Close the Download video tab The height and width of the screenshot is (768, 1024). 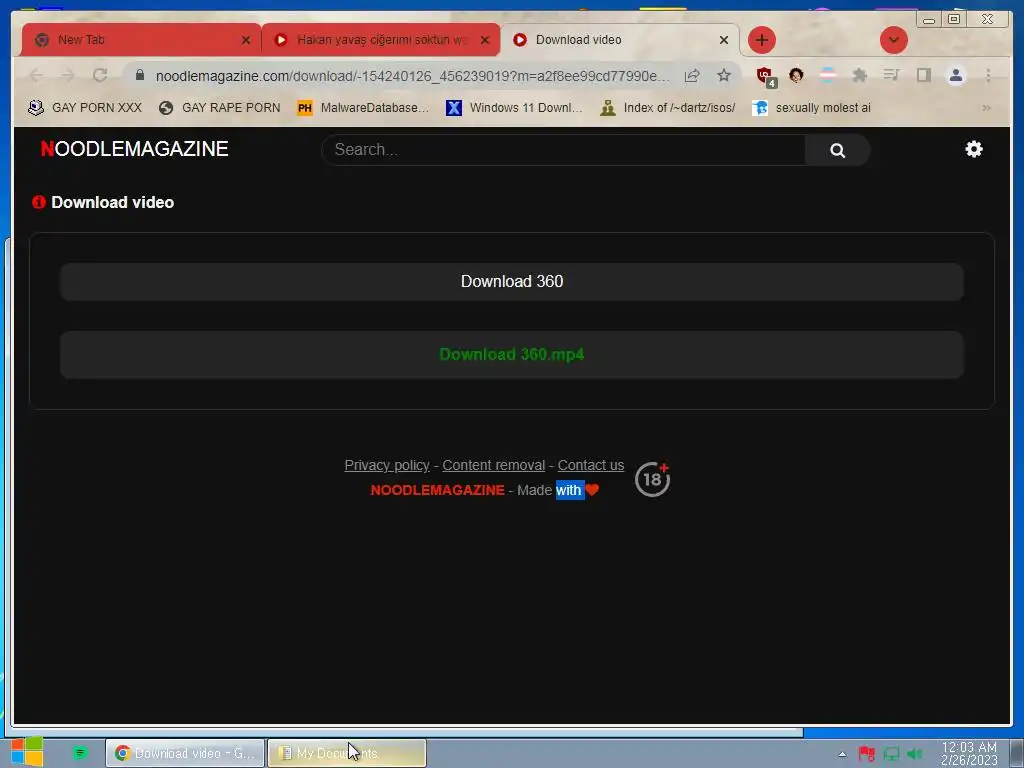point(724,40)
